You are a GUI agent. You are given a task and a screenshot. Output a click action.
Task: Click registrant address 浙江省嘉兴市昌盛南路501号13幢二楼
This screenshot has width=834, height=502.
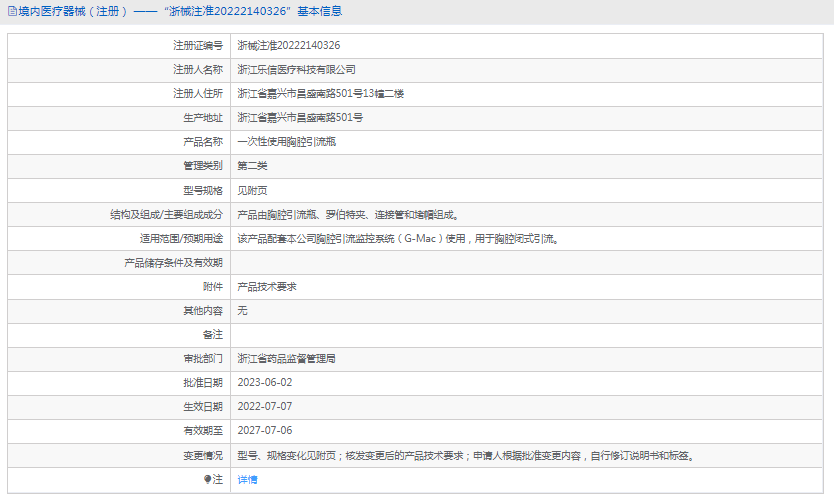point(321,94)
